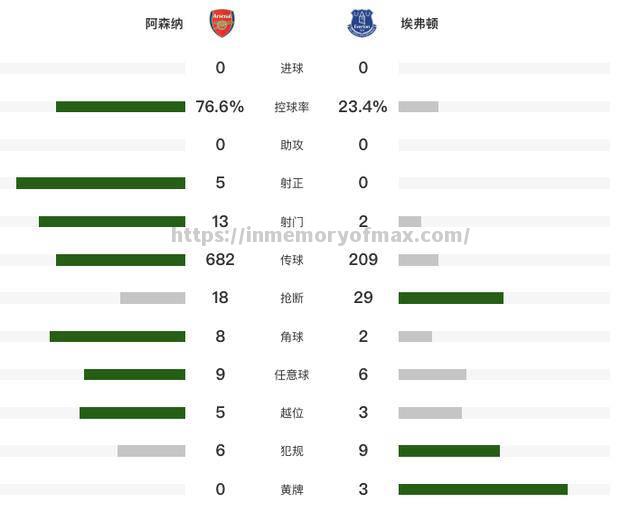This screenshot has width=640, height=505.
Task: Click the 传球 passes stat label
Action: click(x=292, y=260)
